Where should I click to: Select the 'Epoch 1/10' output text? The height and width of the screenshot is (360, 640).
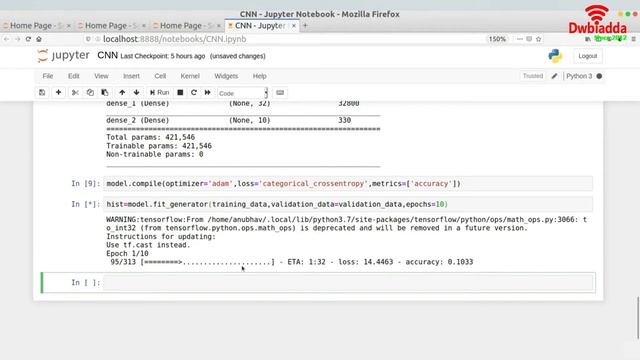coord(127,253)
